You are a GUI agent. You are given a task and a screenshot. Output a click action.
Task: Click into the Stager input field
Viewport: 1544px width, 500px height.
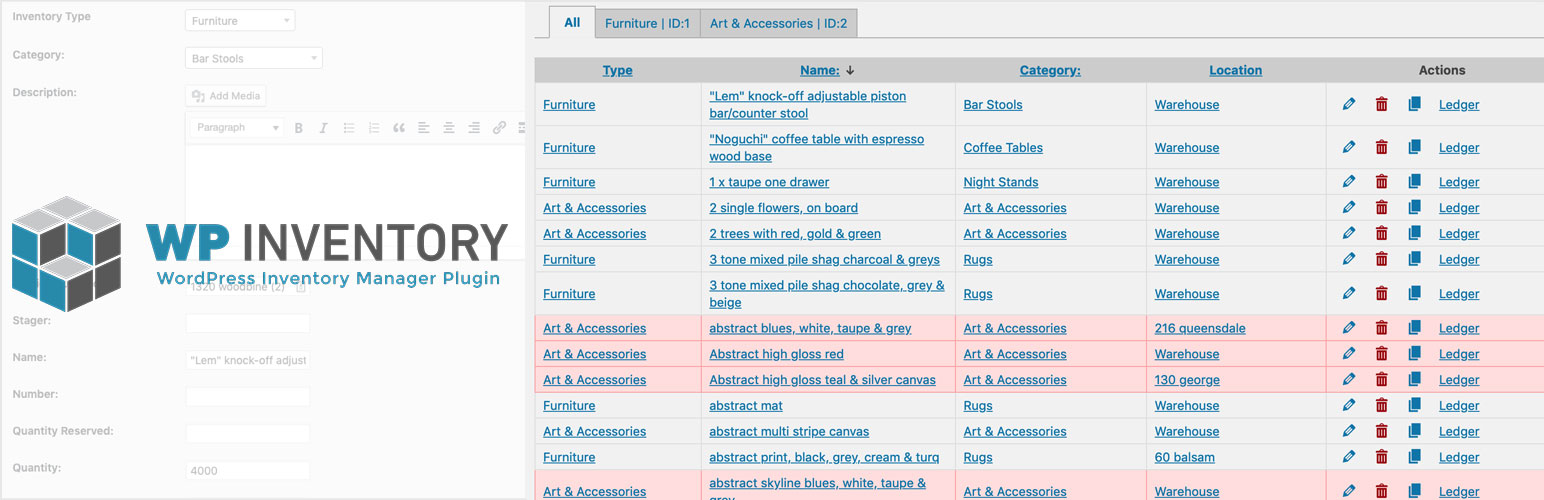click(x=247, y=323)
